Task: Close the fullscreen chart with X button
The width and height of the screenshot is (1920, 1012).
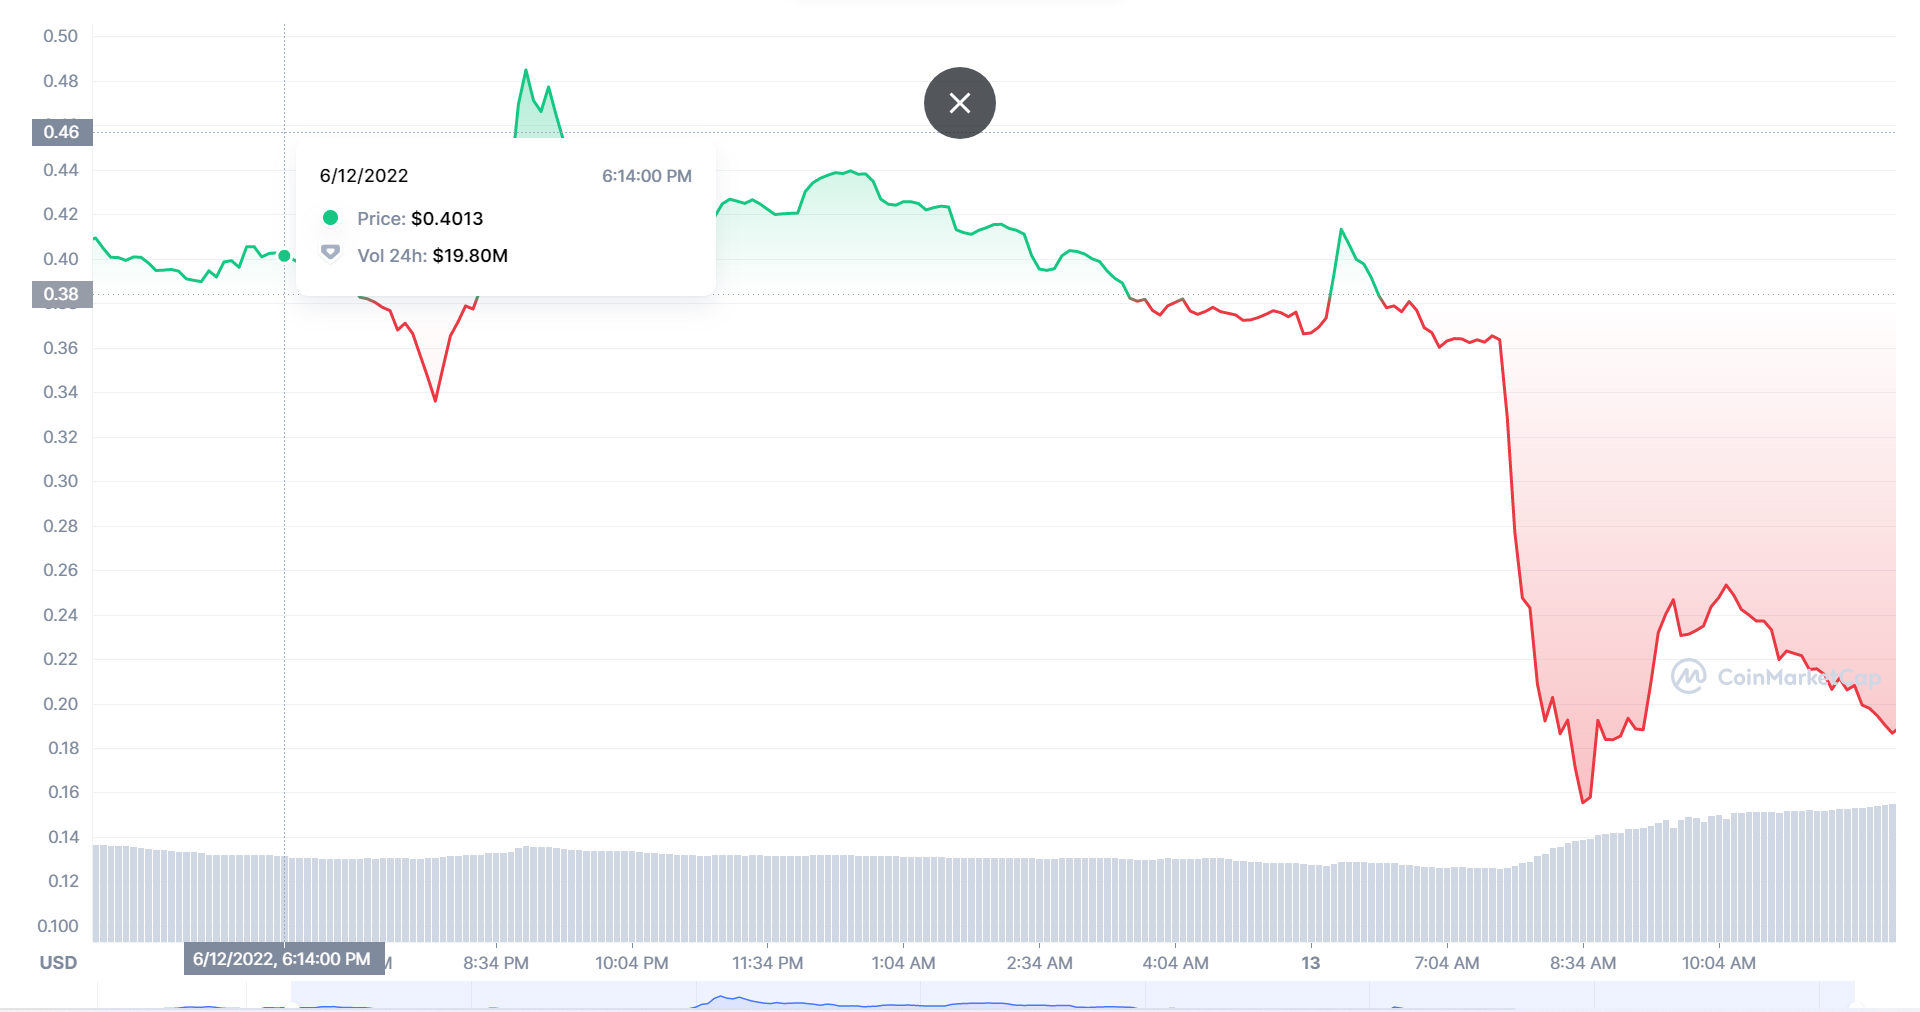Action: tap(959, 103)
